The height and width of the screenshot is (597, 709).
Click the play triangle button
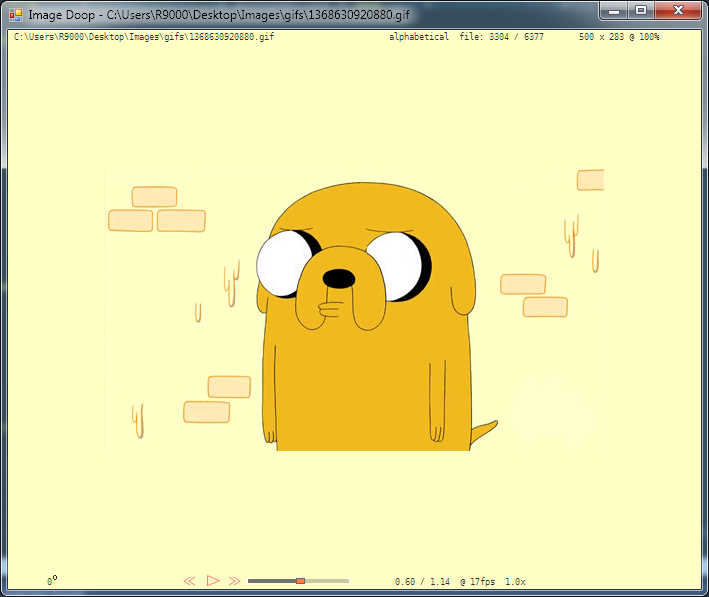(x=213, y=580)
